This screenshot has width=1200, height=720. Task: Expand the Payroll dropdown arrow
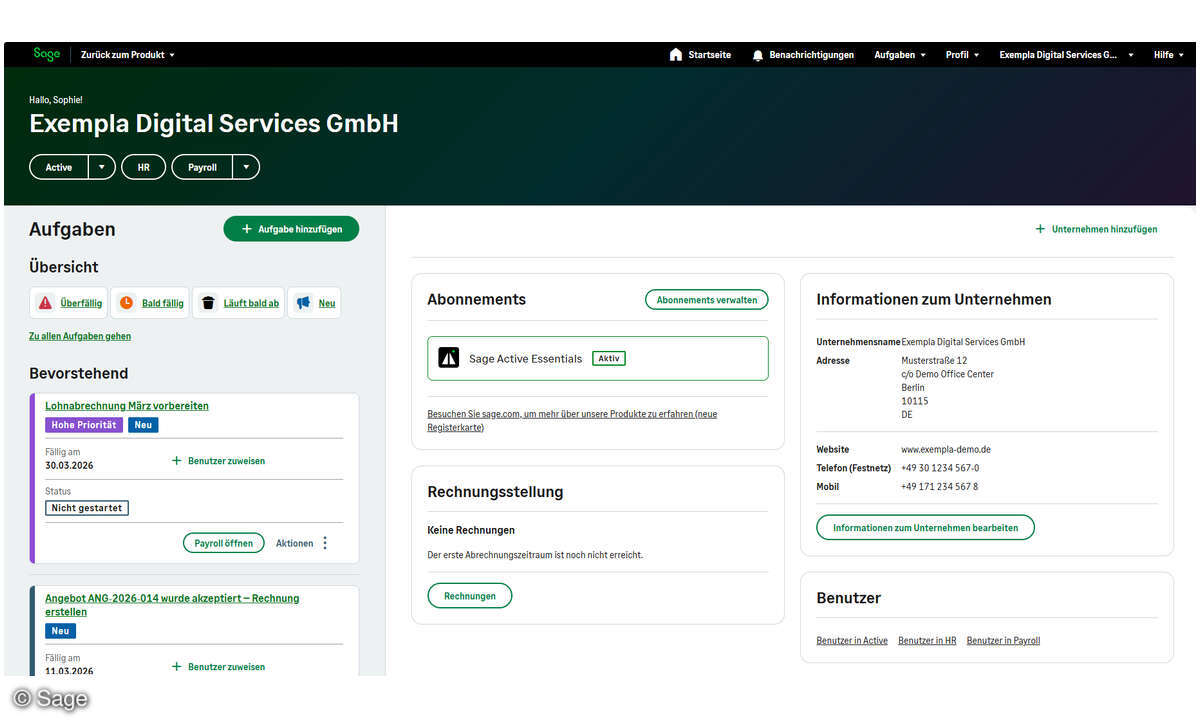click(x=246, y=167)
